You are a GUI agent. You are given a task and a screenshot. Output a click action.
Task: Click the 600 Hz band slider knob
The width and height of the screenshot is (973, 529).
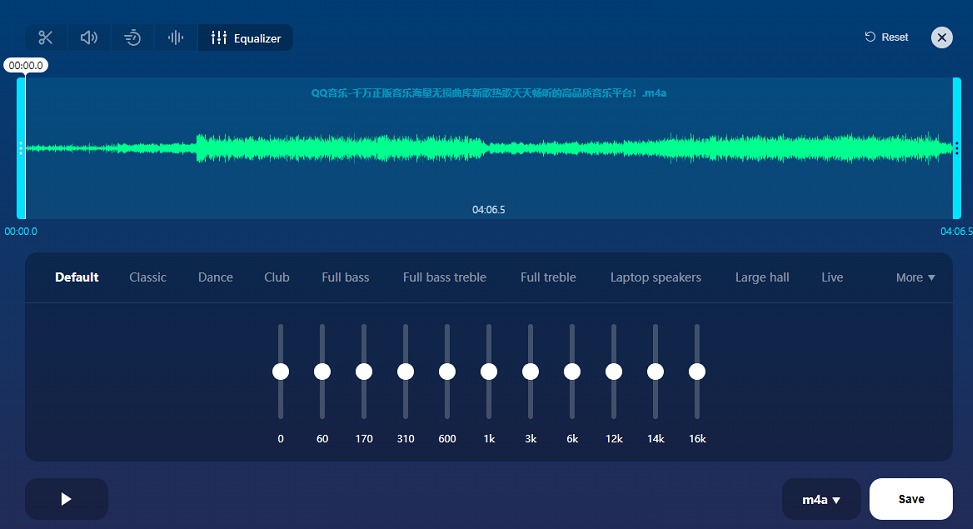click(x=447, y=371)
